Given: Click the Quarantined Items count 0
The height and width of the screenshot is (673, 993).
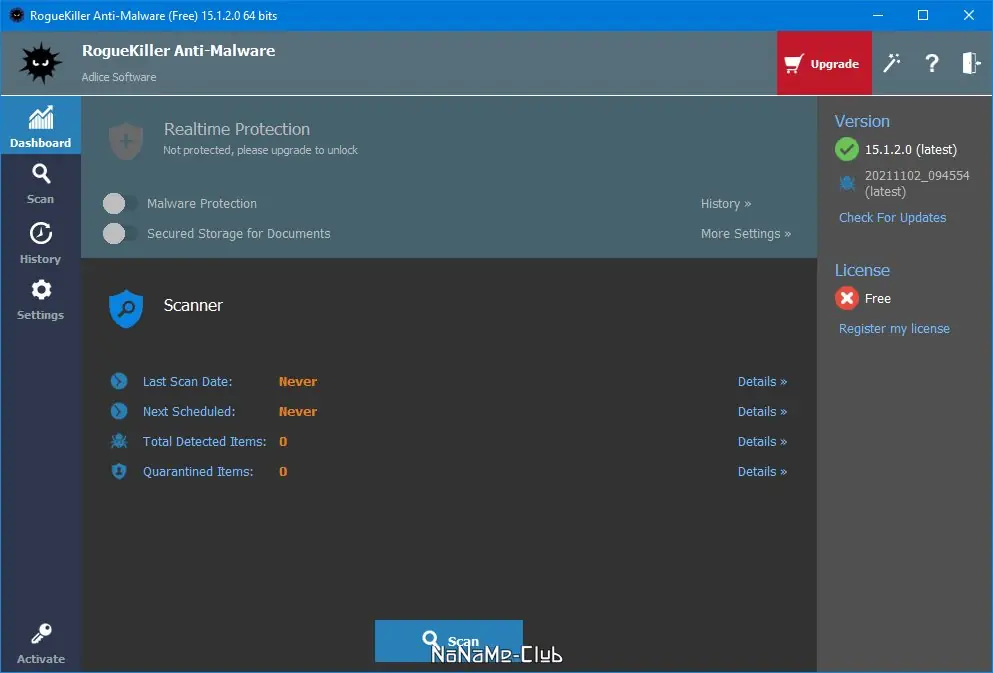Looking at the screenshot, I should [283, 471].
